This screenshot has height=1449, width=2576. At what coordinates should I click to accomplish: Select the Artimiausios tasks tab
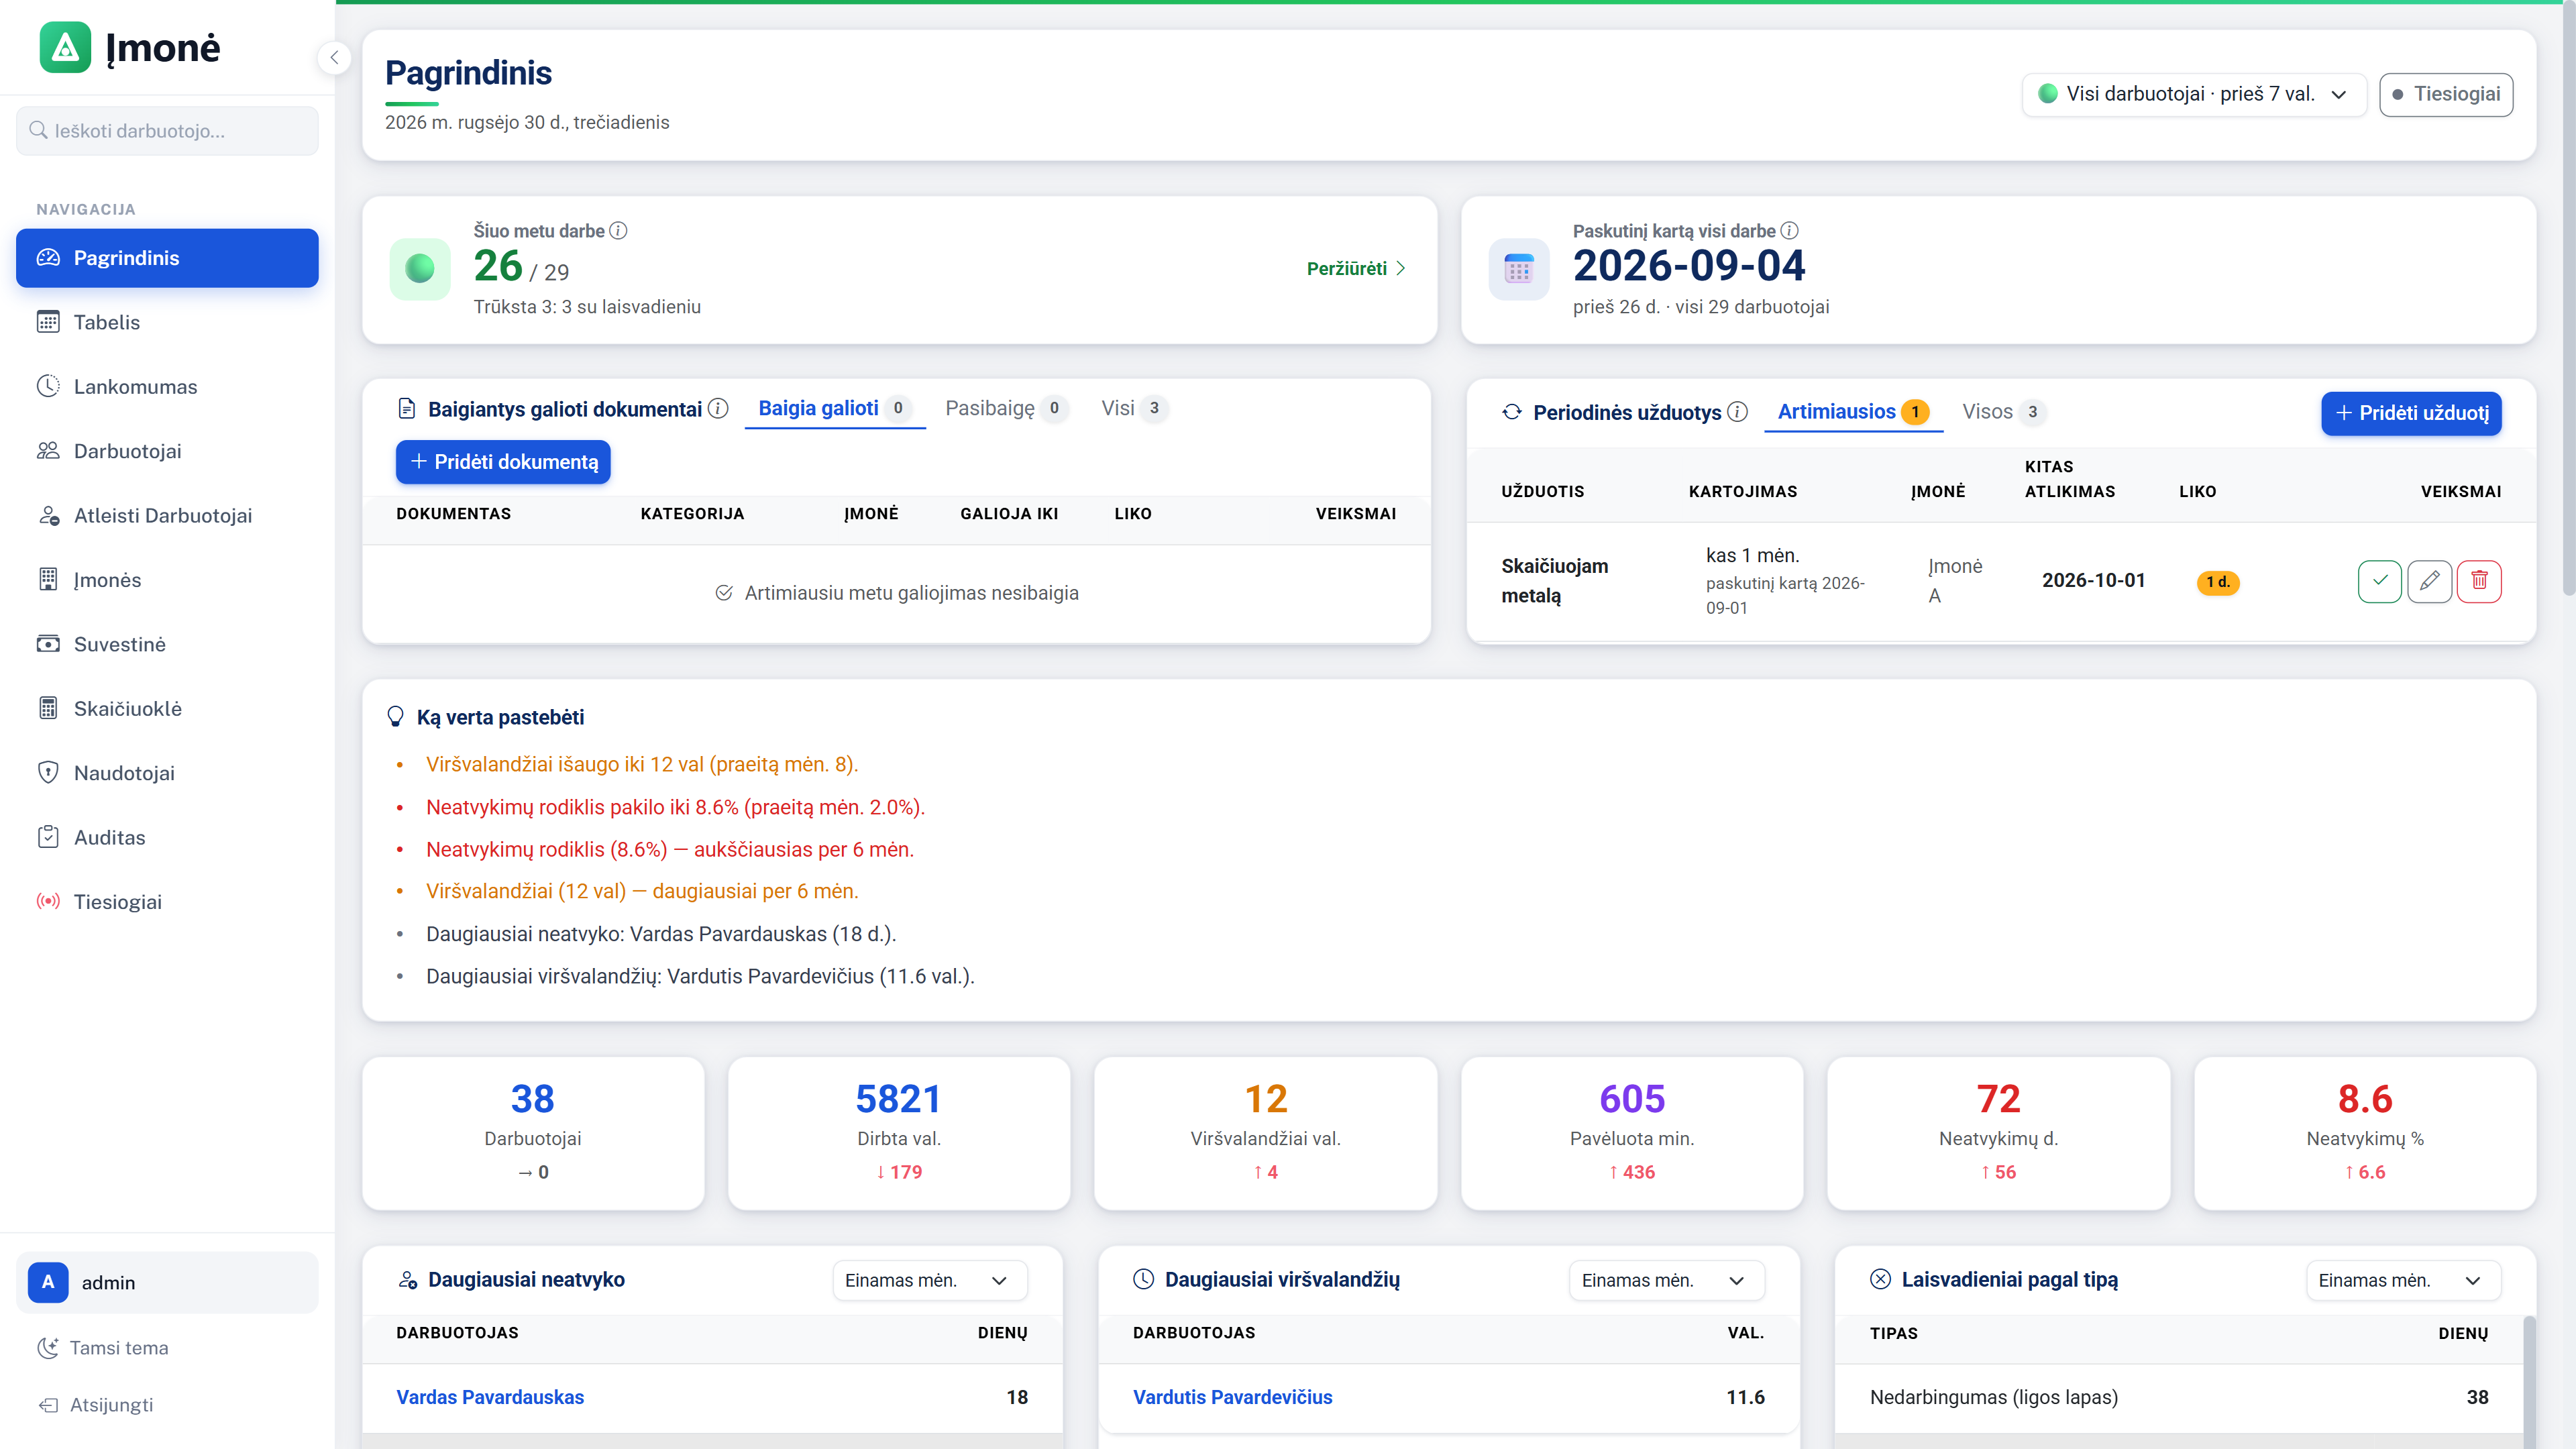coord(1853,412)
